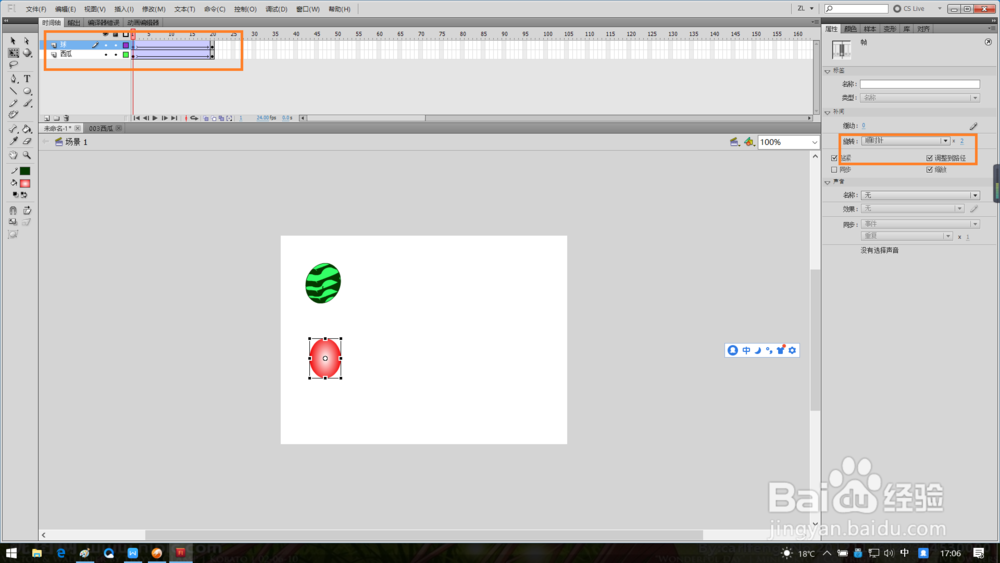Image resolution: width=1000 pixels, height=563 pixels.
Task: Collapse the 补间 section
Action: (828, 112)
